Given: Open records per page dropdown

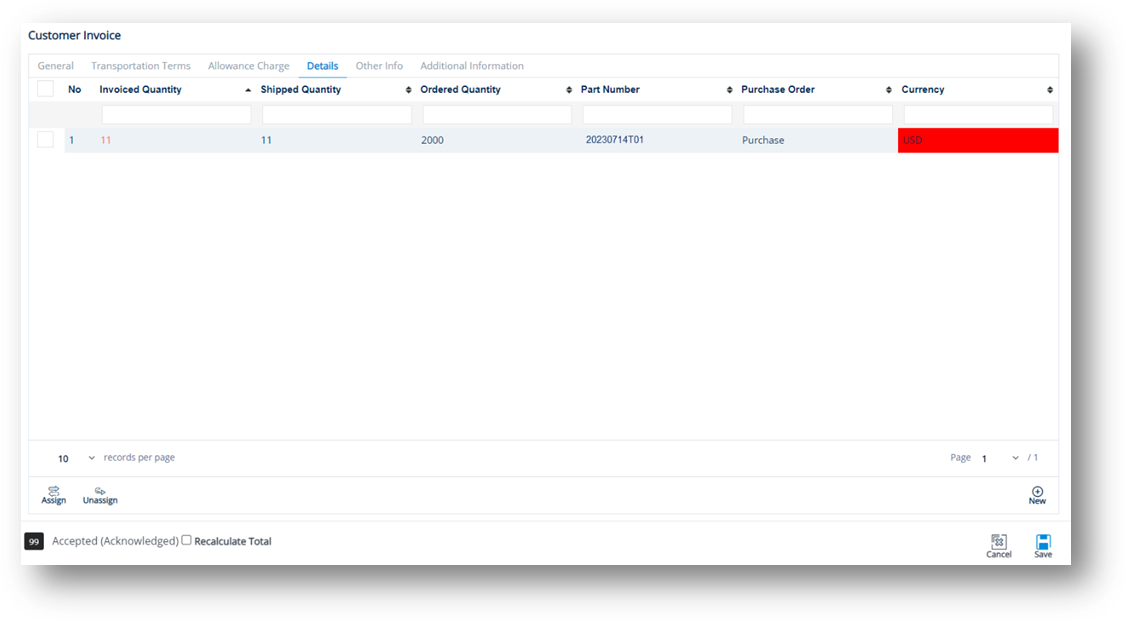Looking at the screenshot, I should (75, 458).
